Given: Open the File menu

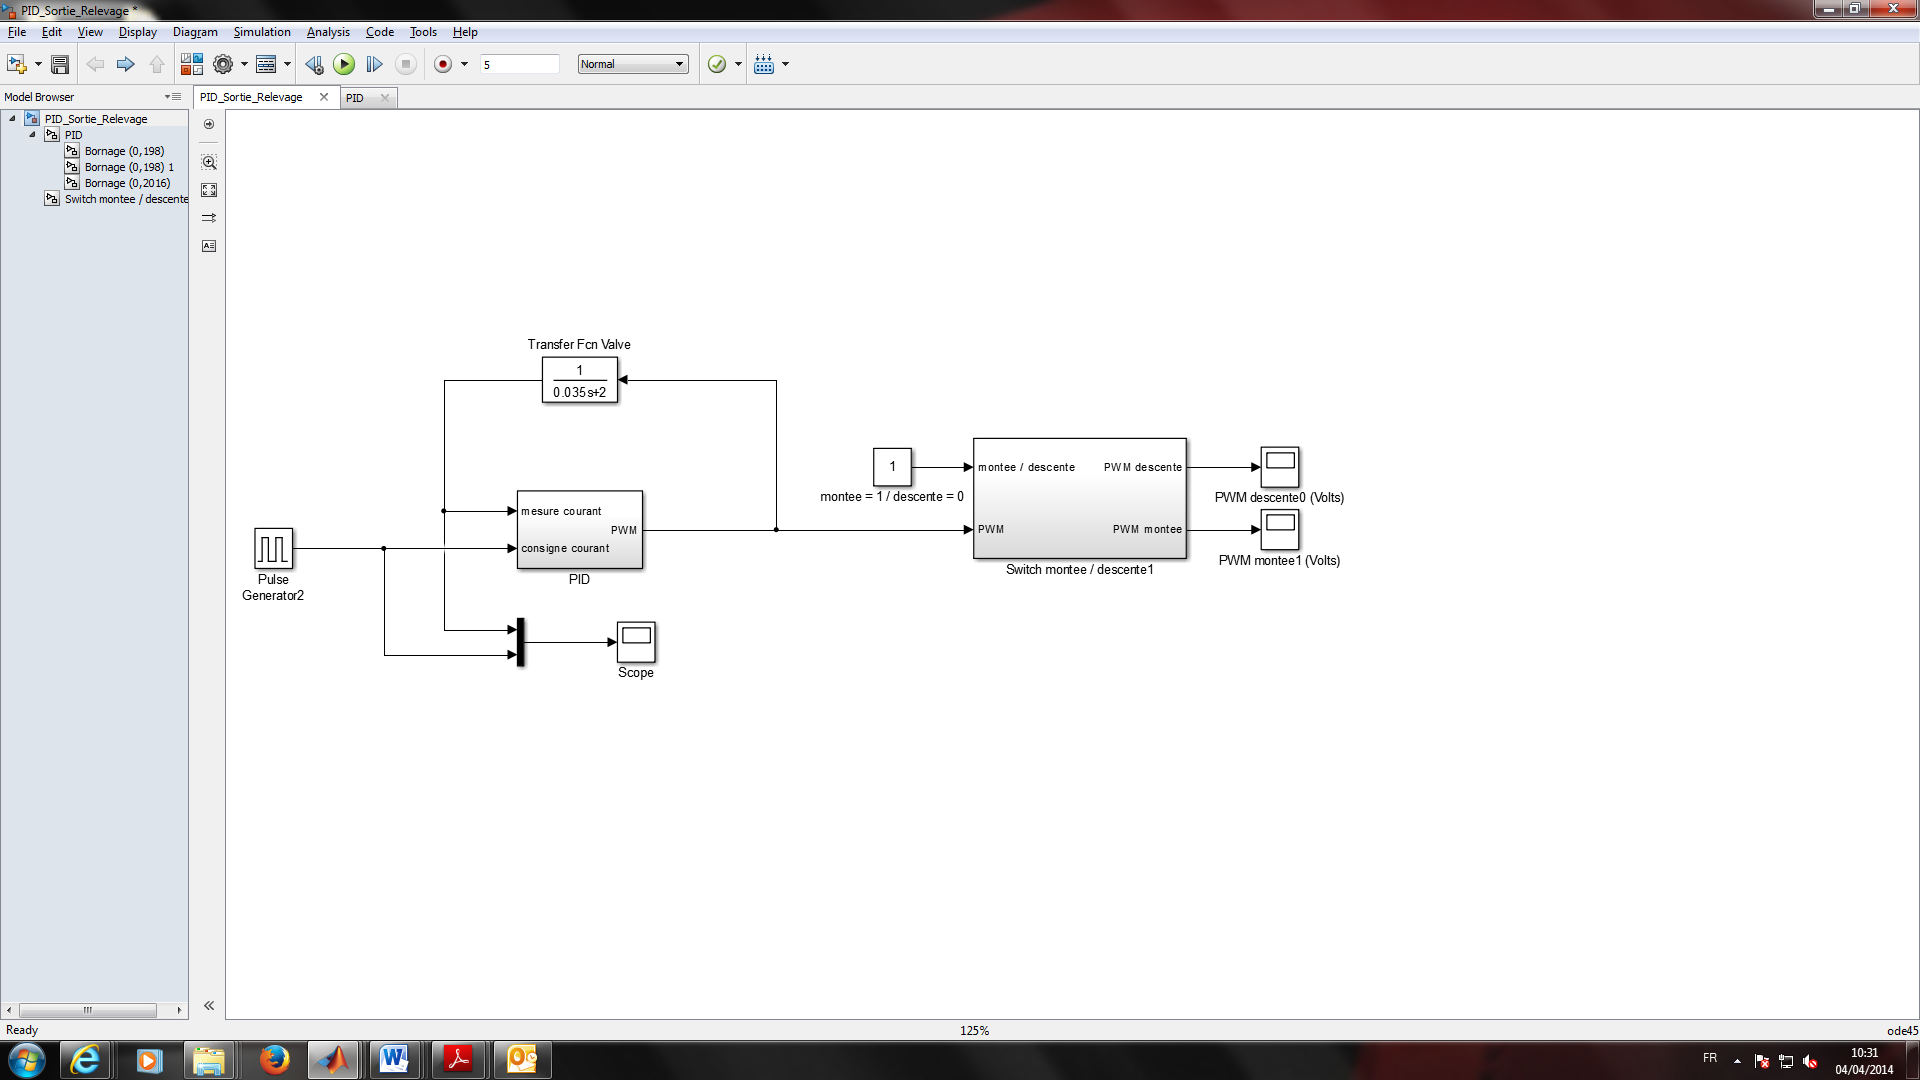Looking at the screenshot, I should tap(17, 32).
